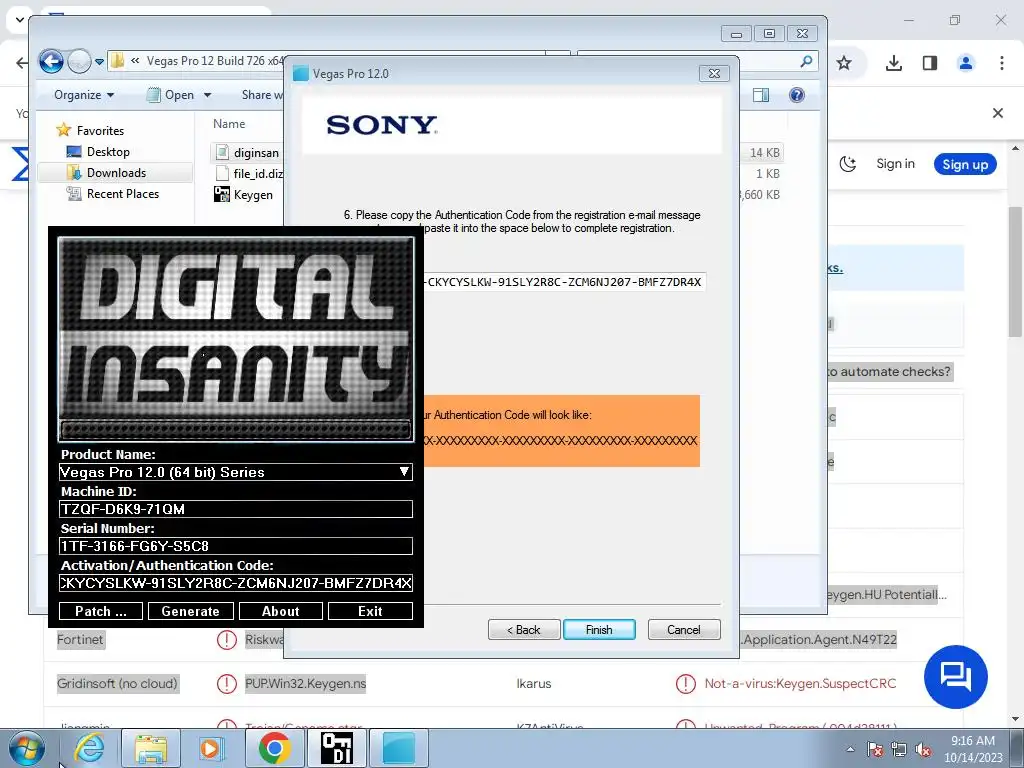Click the Serial Number field in keygen

click(236, 546)
